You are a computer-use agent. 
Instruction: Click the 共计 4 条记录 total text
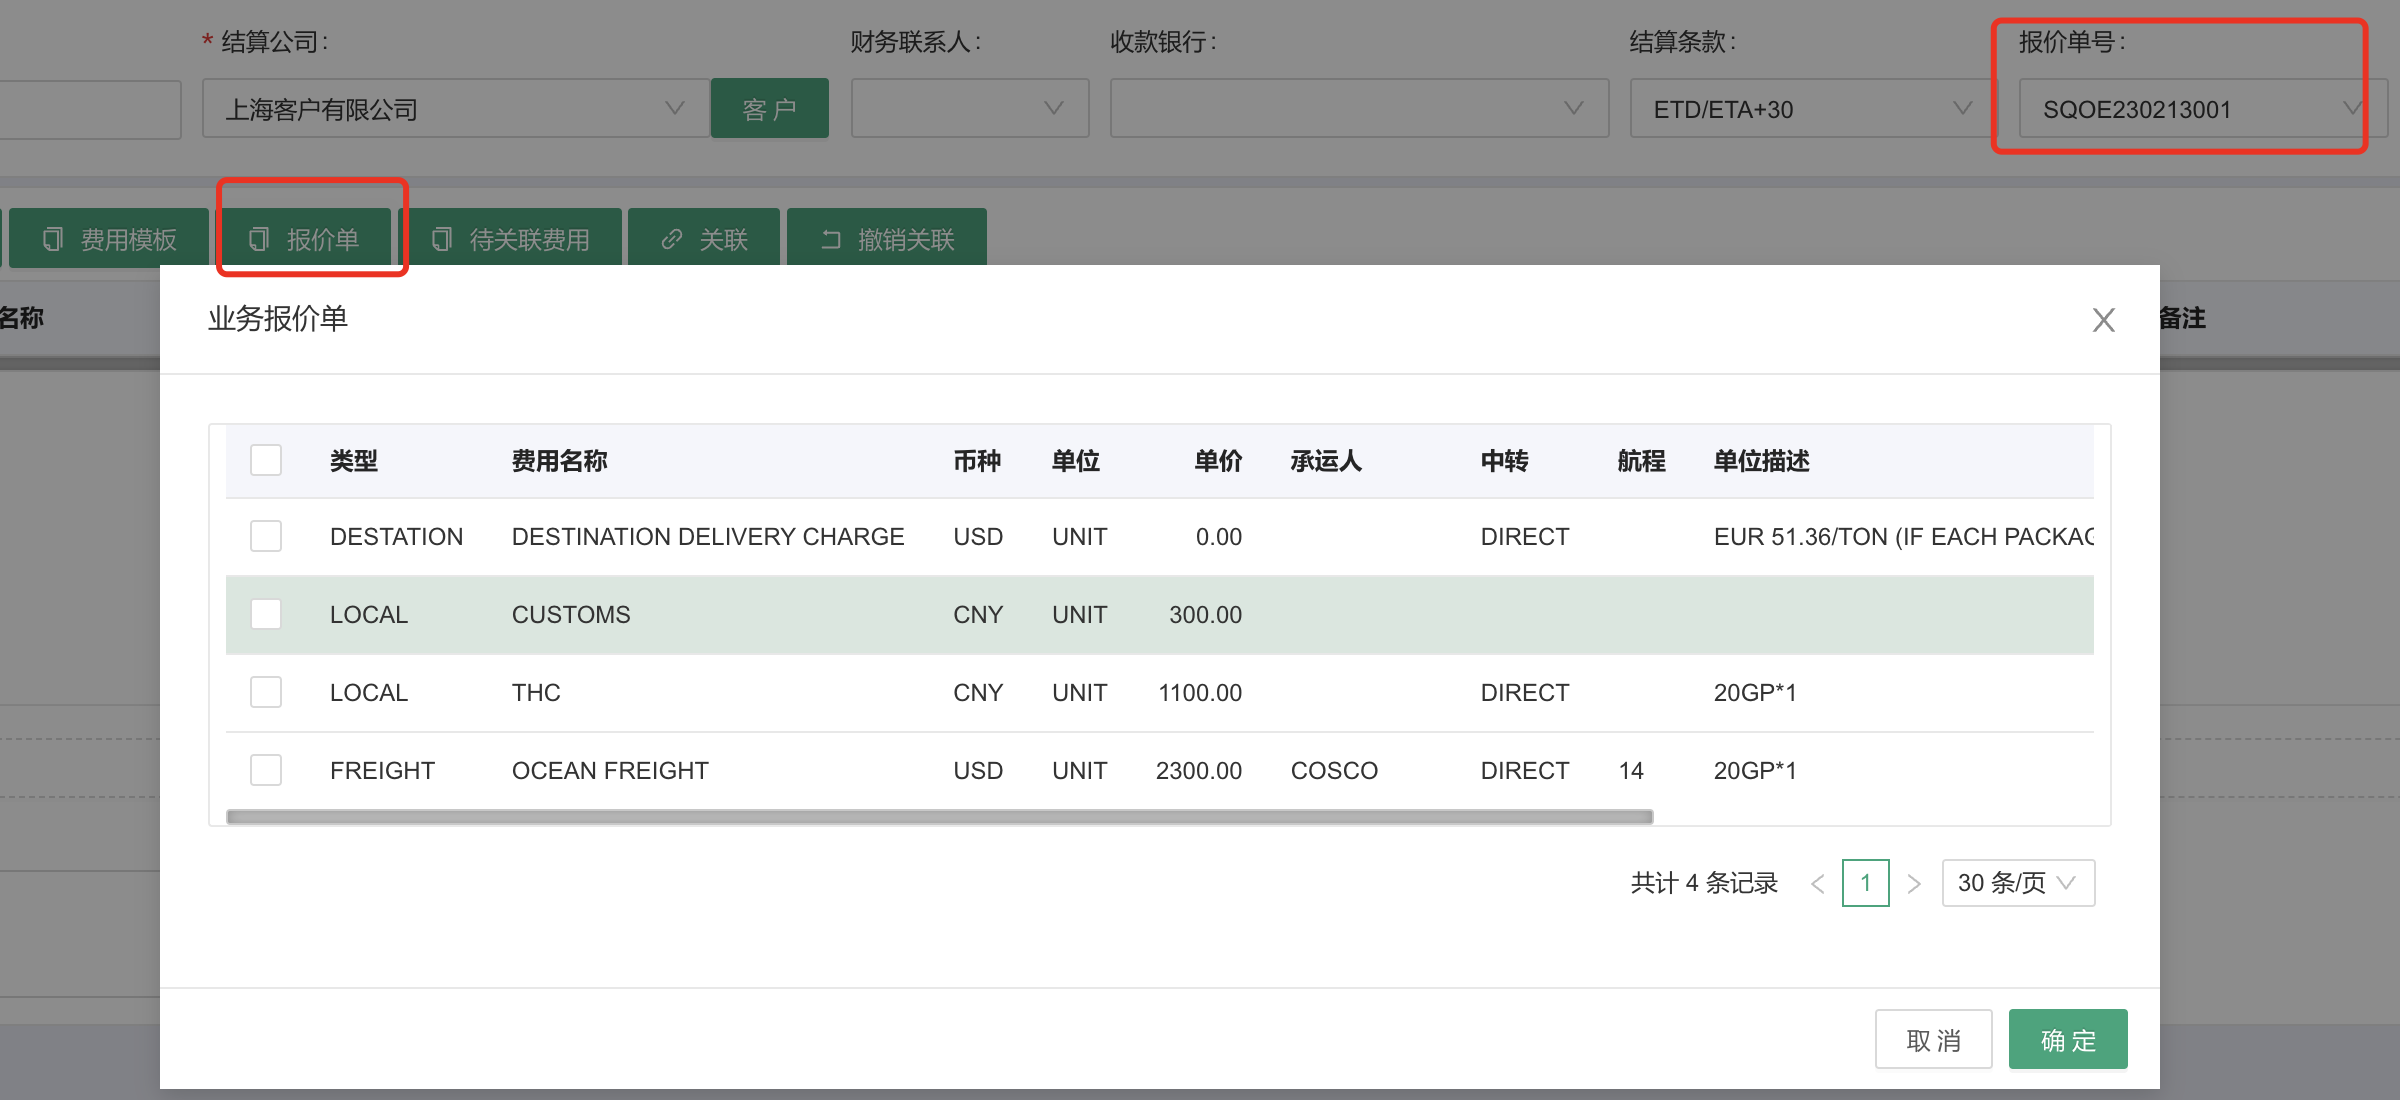coord(1704,883)
